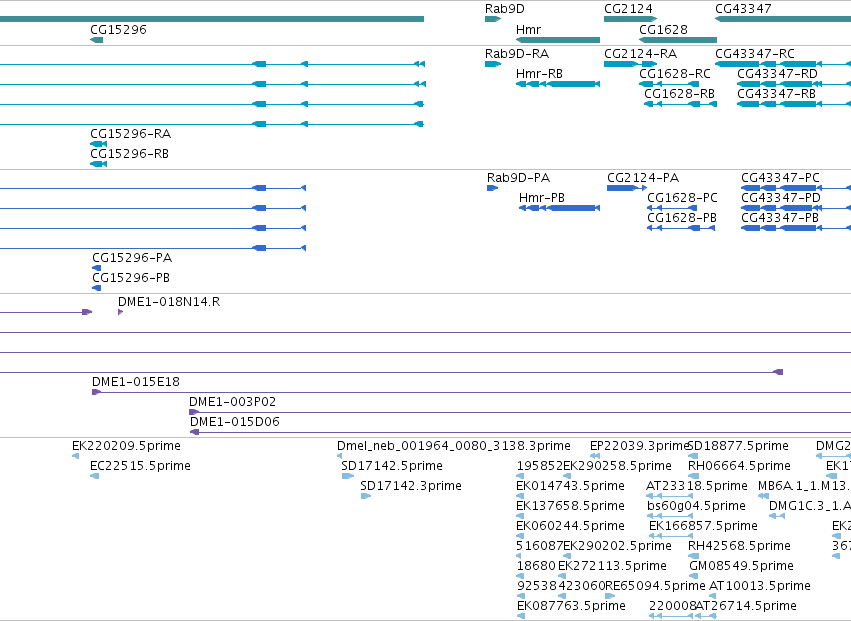This screenshot has height=621, width=851.
Task: Click the CG2124 gene label
Action: pyautogui.click(x=628, y=9)
